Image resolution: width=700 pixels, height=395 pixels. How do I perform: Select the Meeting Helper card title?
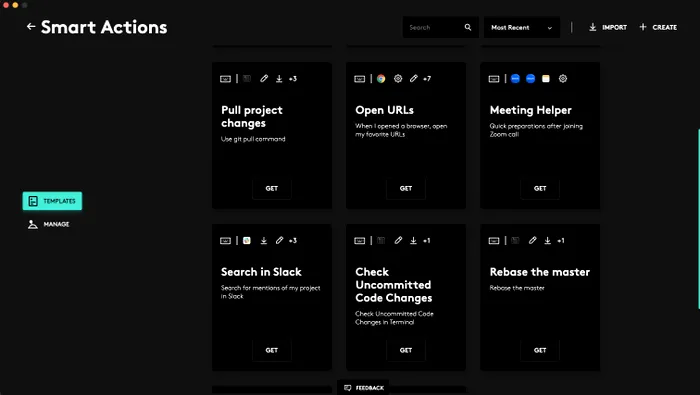click(530, 110)
